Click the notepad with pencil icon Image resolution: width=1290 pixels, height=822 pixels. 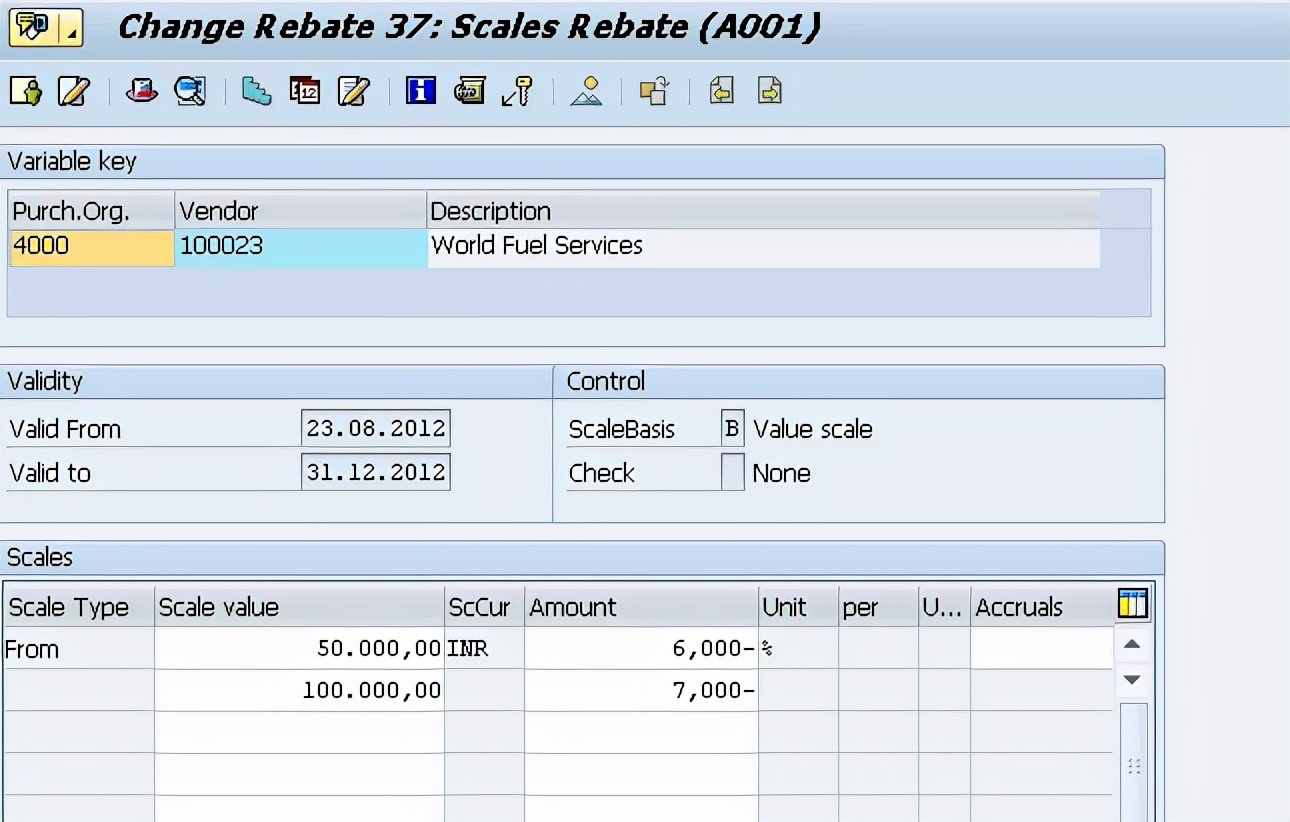pos(353,92)
